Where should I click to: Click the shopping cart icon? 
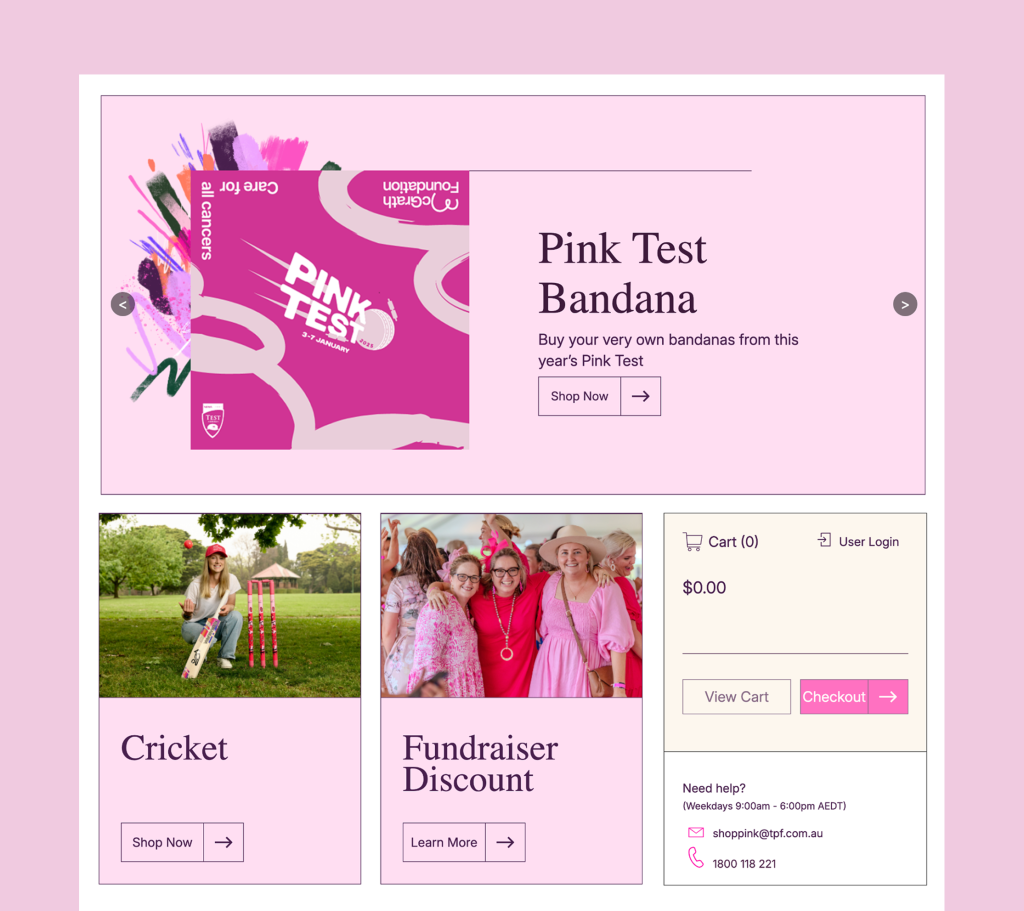[692, 541]
